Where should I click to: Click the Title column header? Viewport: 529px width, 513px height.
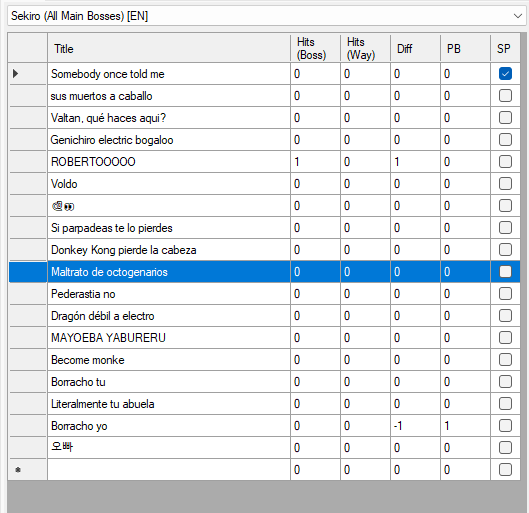169,48
